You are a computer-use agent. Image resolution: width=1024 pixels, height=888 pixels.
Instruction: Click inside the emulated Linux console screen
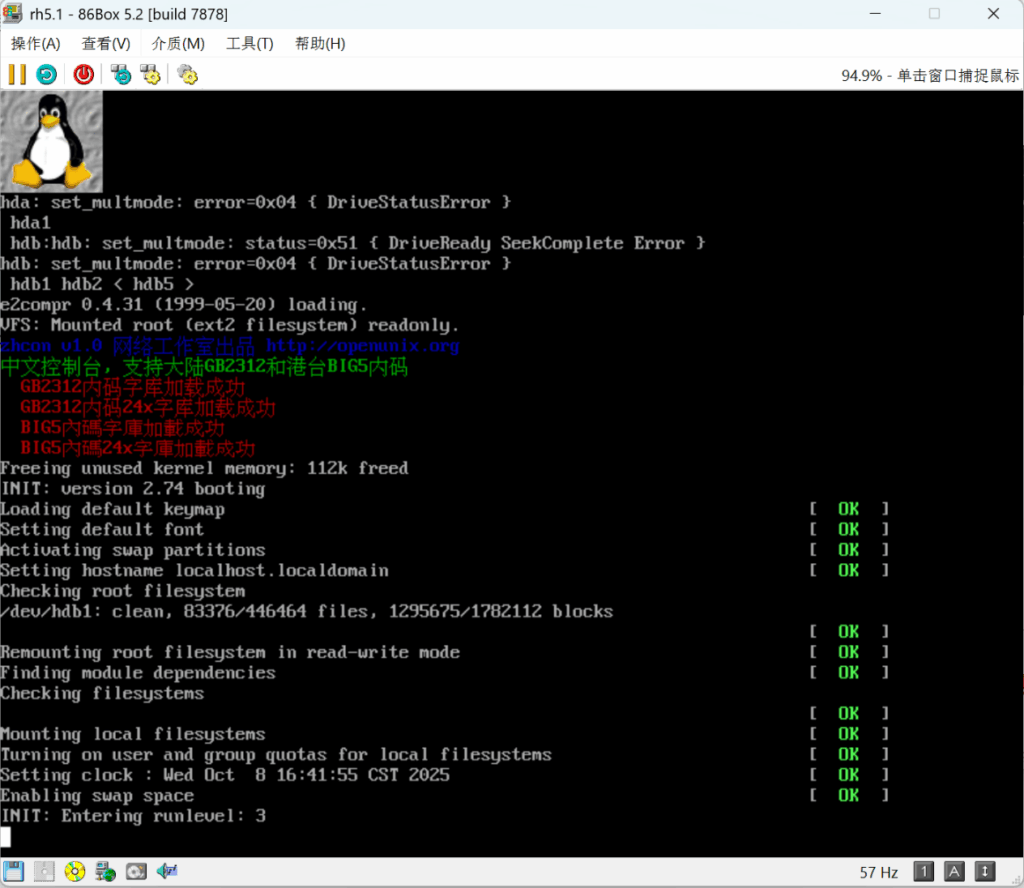tap(500, 450)
